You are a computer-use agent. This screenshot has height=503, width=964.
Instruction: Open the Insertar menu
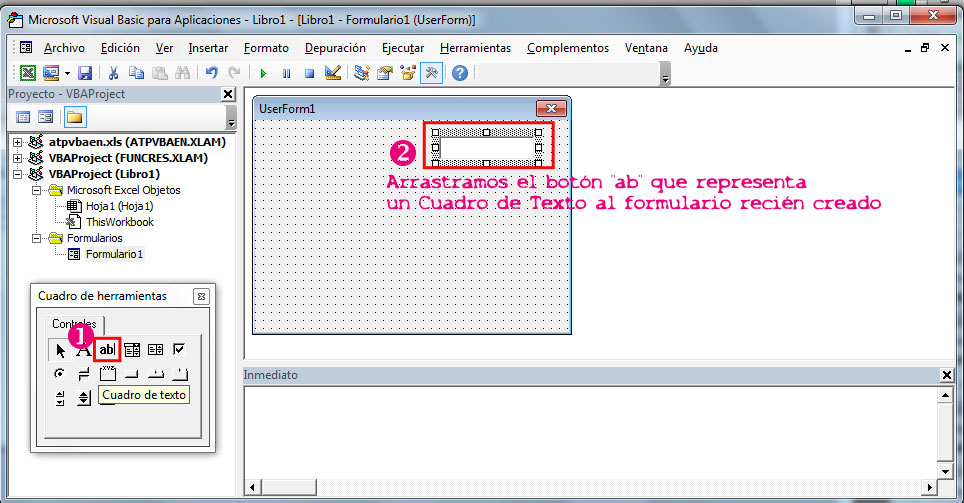[x=208, y=48]
